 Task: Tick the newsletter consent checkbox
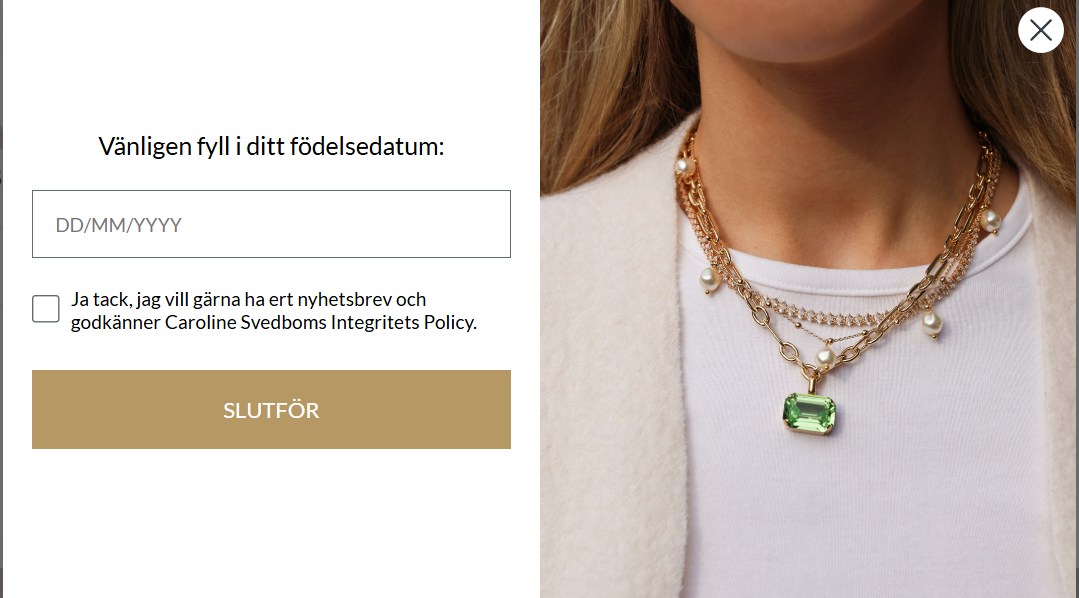point(45,309)
